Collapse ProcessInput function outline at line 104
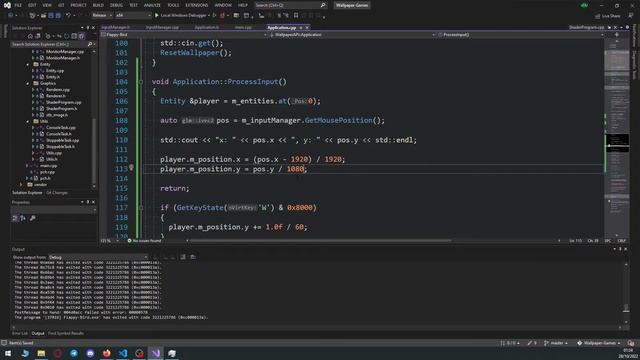 [141, 82]
